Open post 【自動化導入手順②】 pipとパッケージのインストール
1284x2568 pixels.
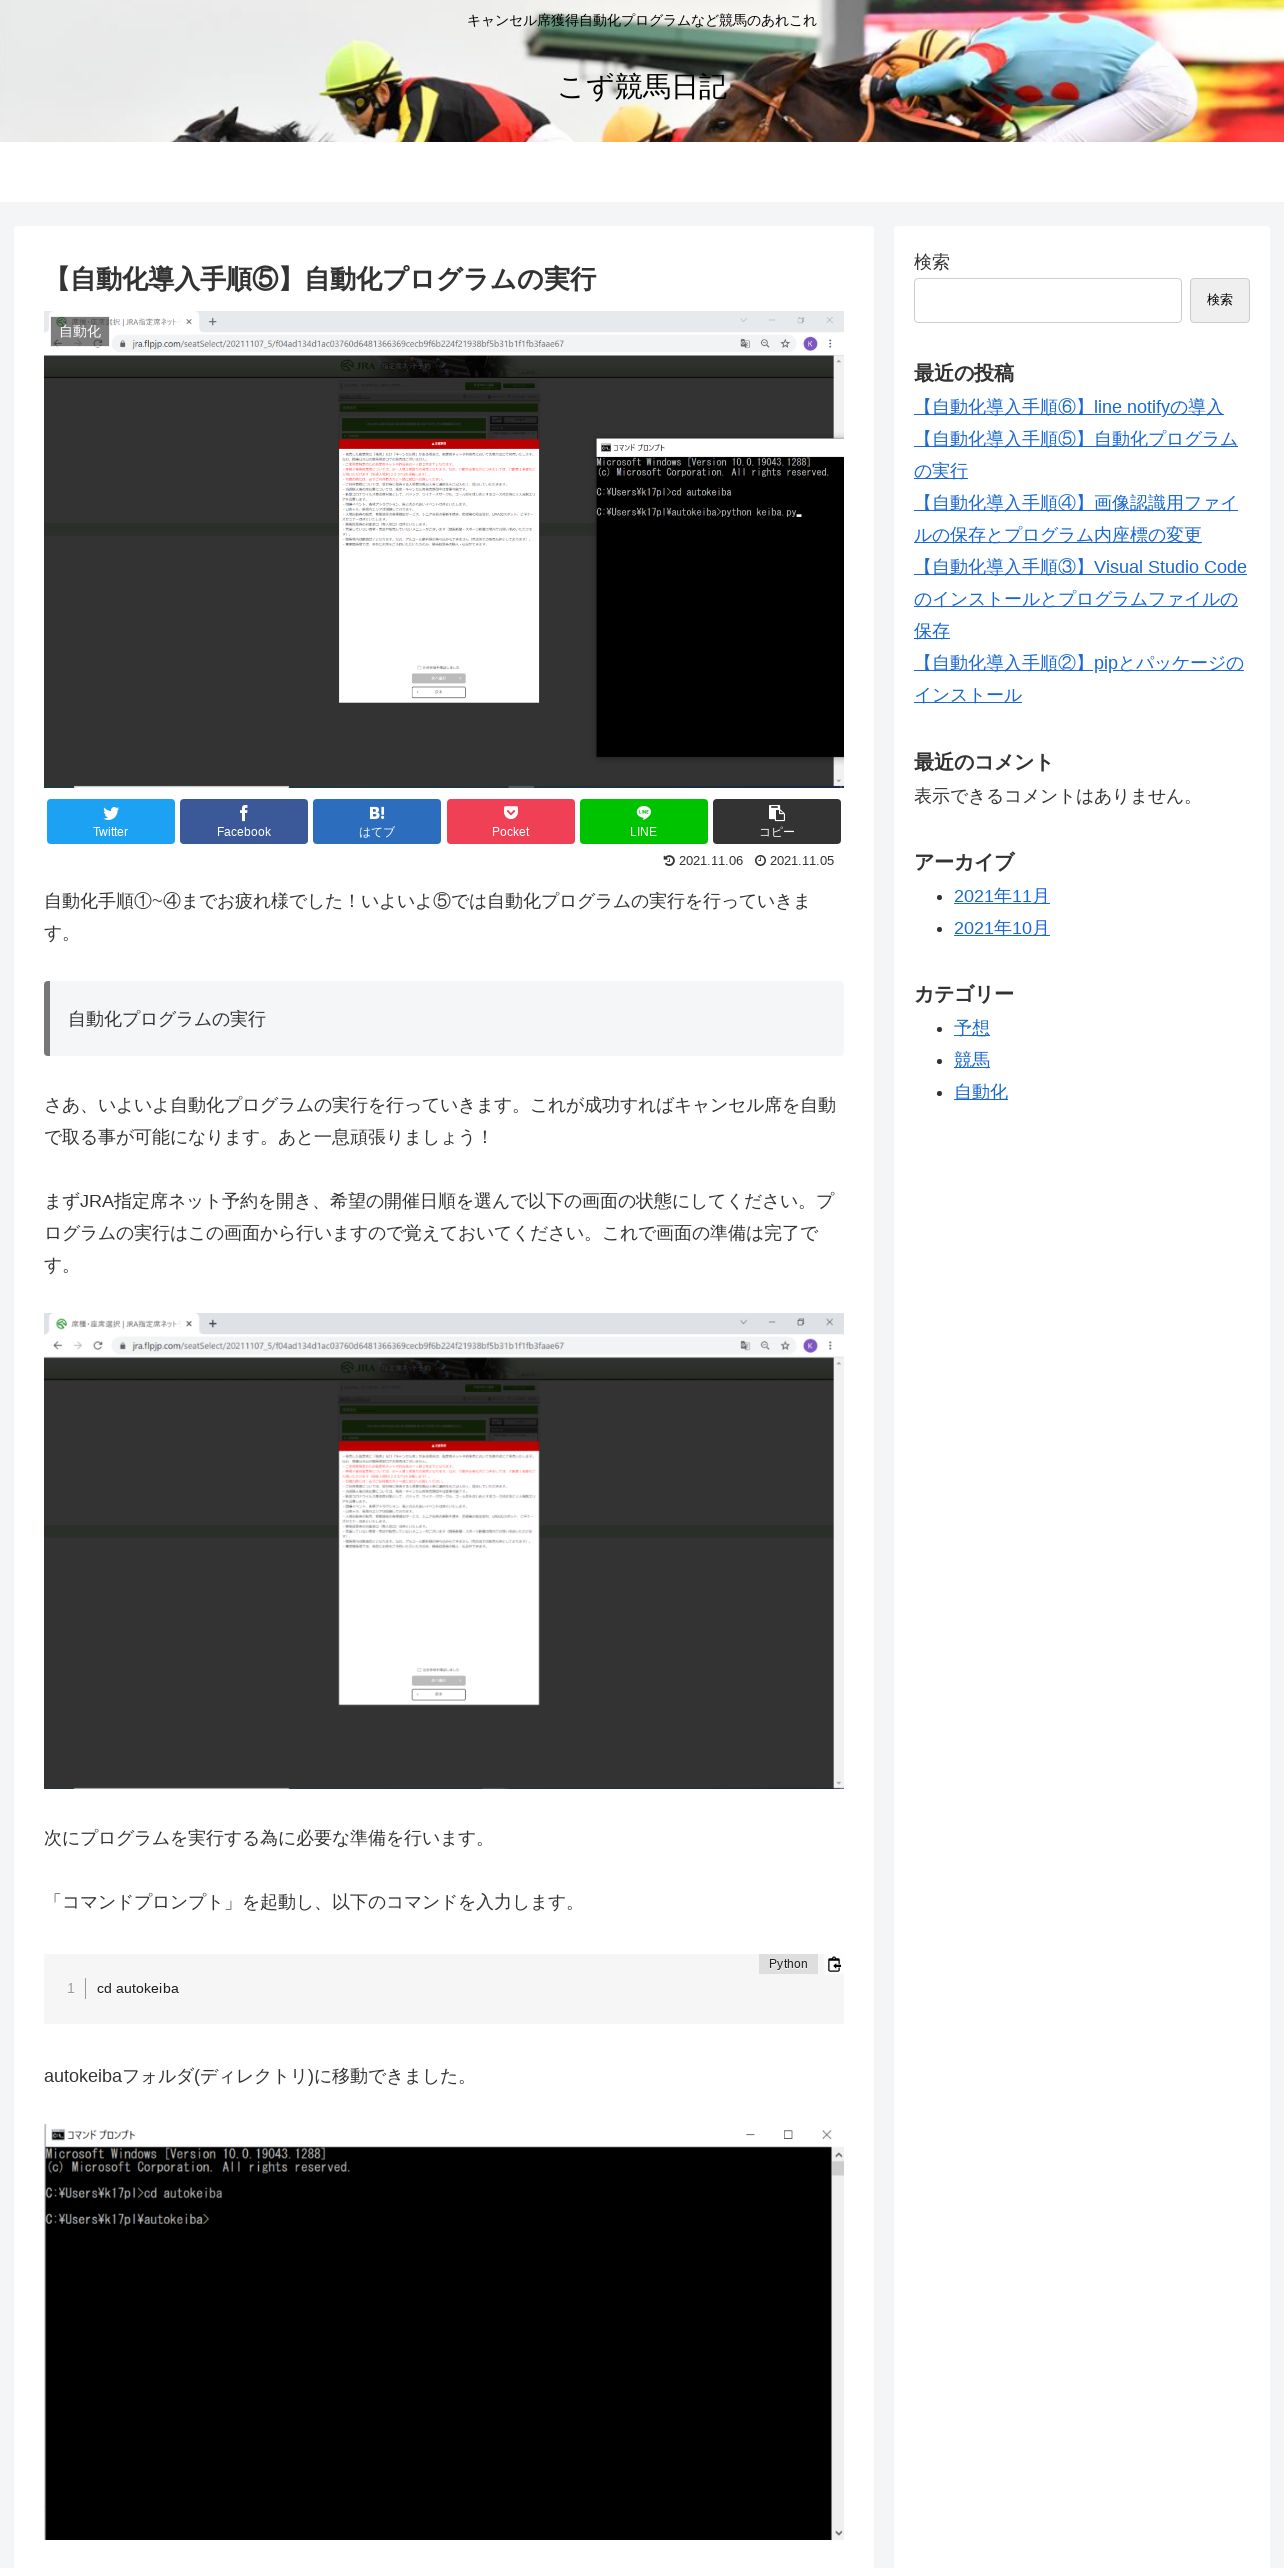tap(1079, 679)
